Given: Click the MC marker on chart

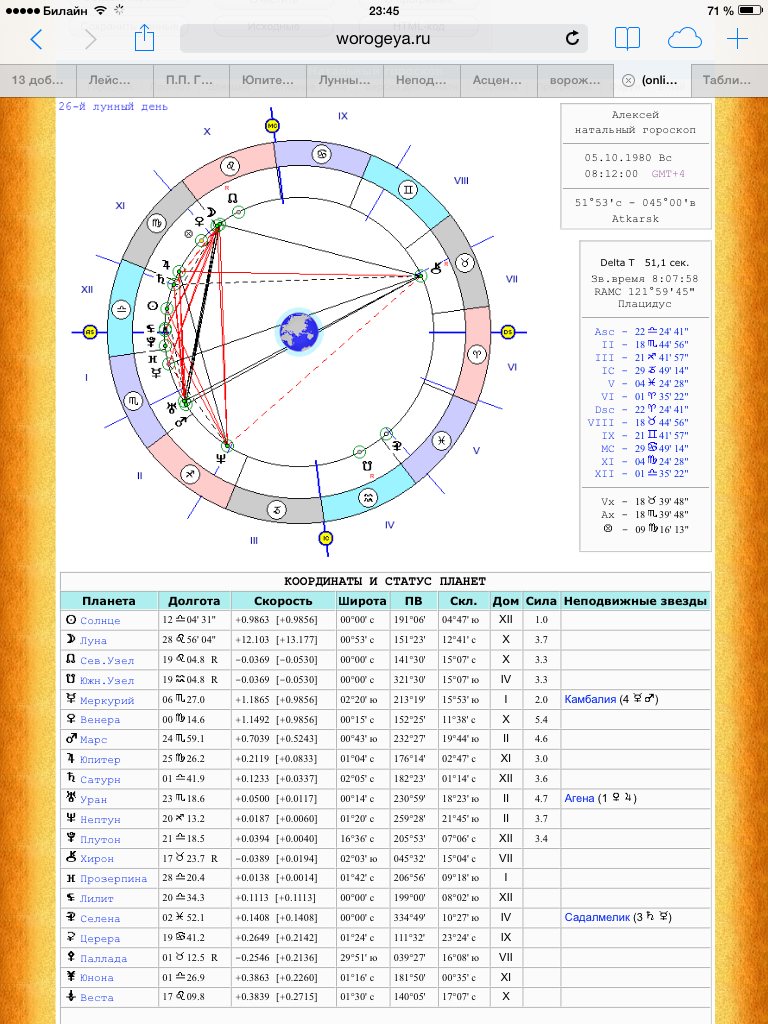Looking at the screenshot, I should point(272,125).
